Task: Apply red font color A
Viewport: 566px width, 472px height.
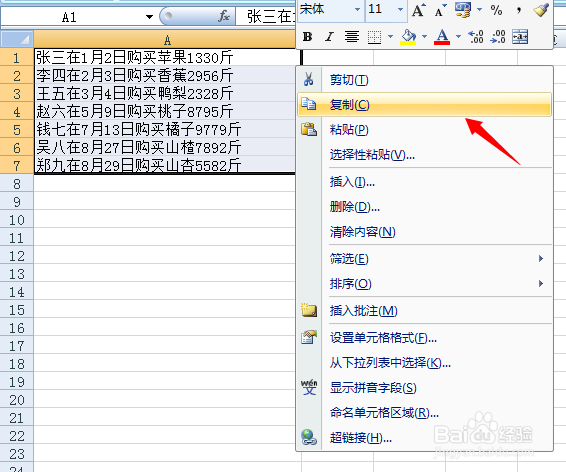Action: (x=442, y=37)
